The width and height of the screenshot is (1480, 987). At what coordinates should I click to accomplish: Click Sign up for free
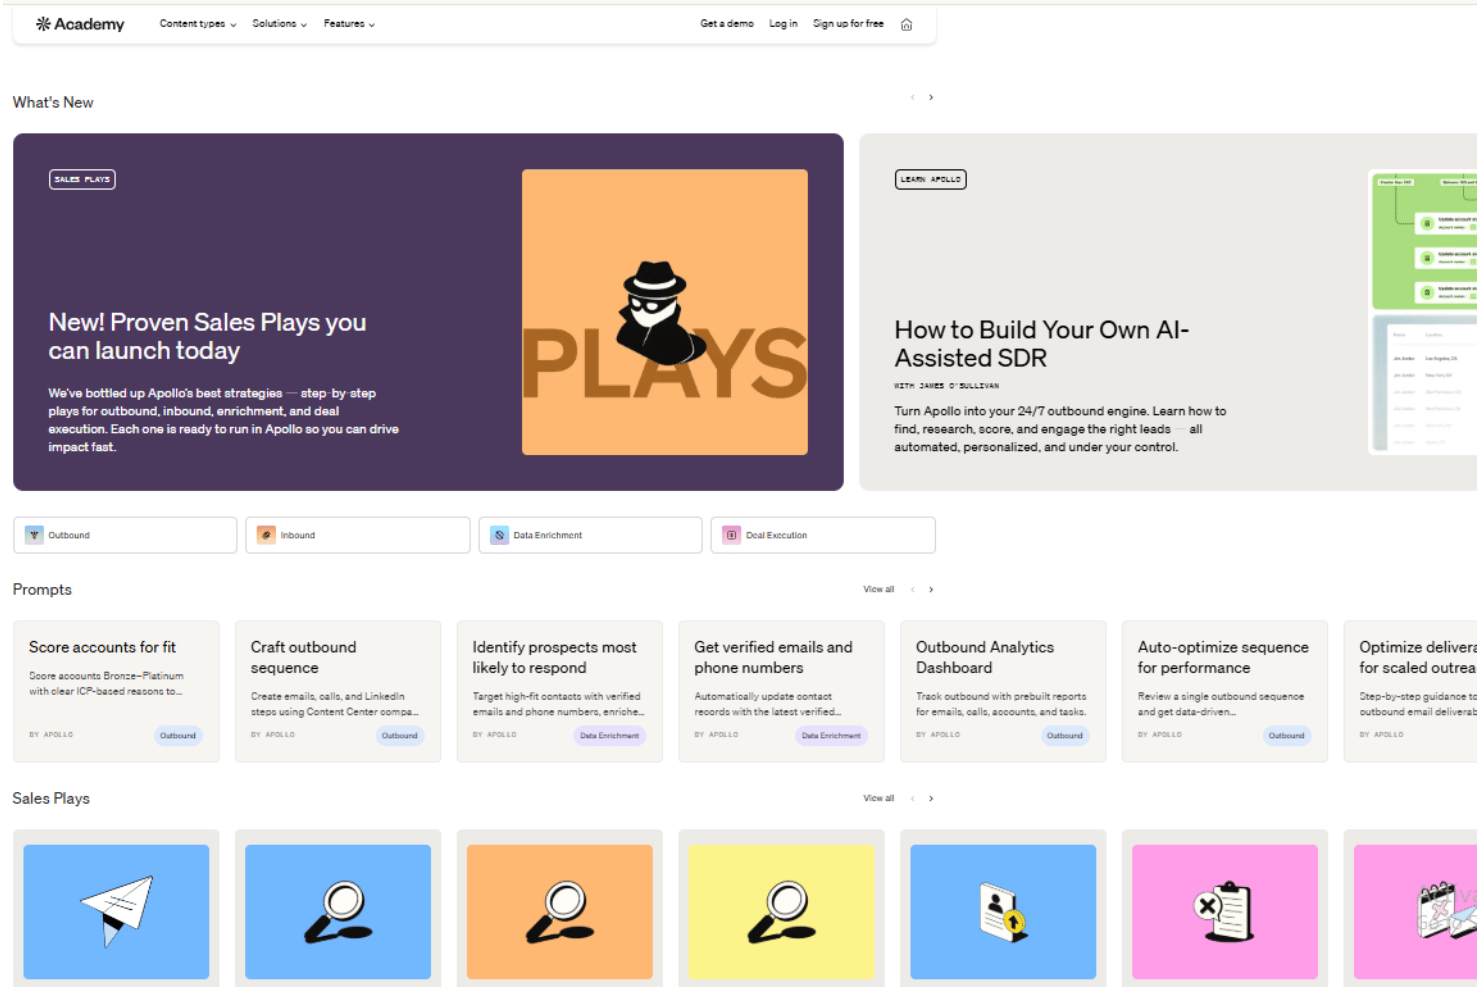848,24
